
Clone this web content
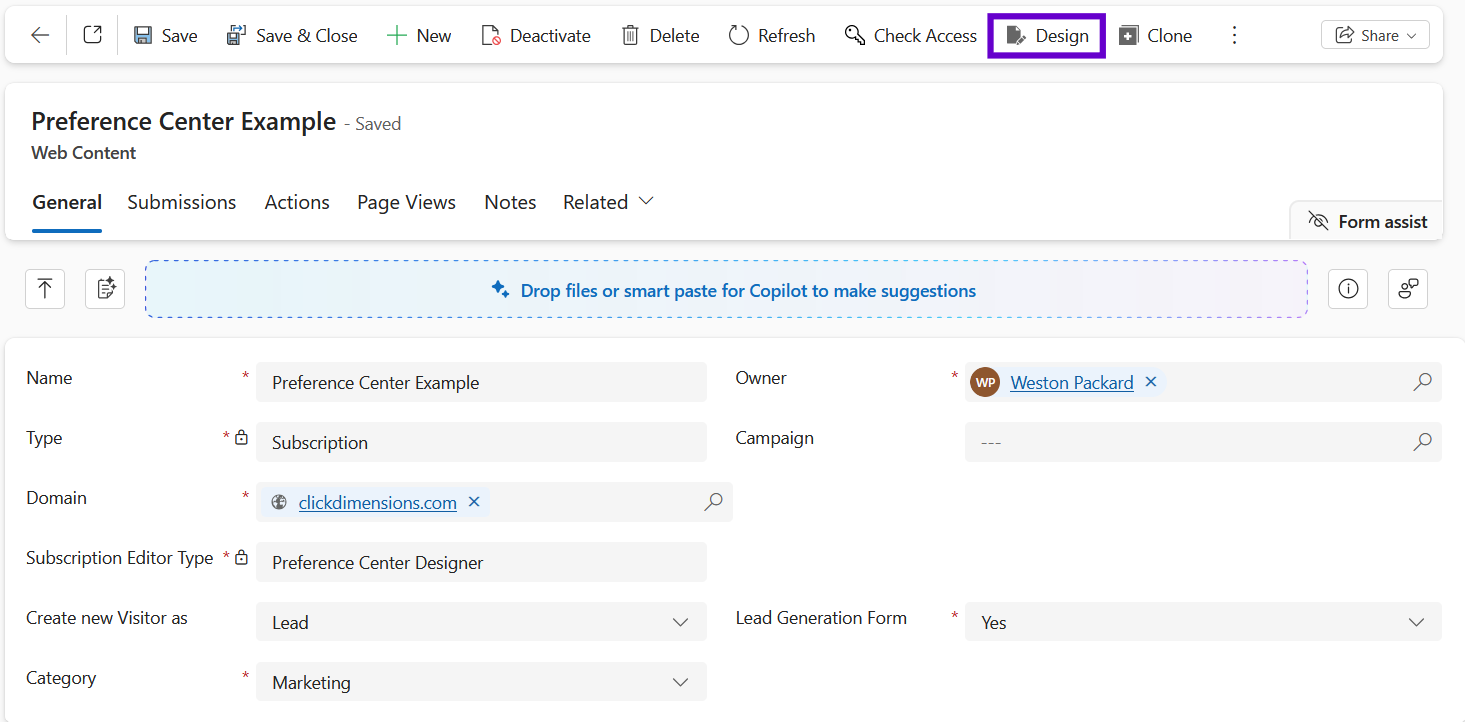pos(1156,35)
